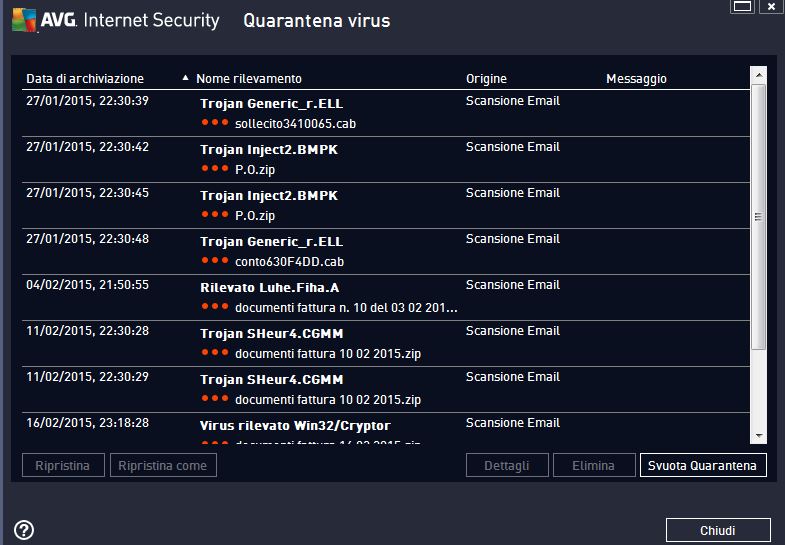Click date 11/02/2015, 22:30:29
785x545 pixels.
(x=87, y=377)
